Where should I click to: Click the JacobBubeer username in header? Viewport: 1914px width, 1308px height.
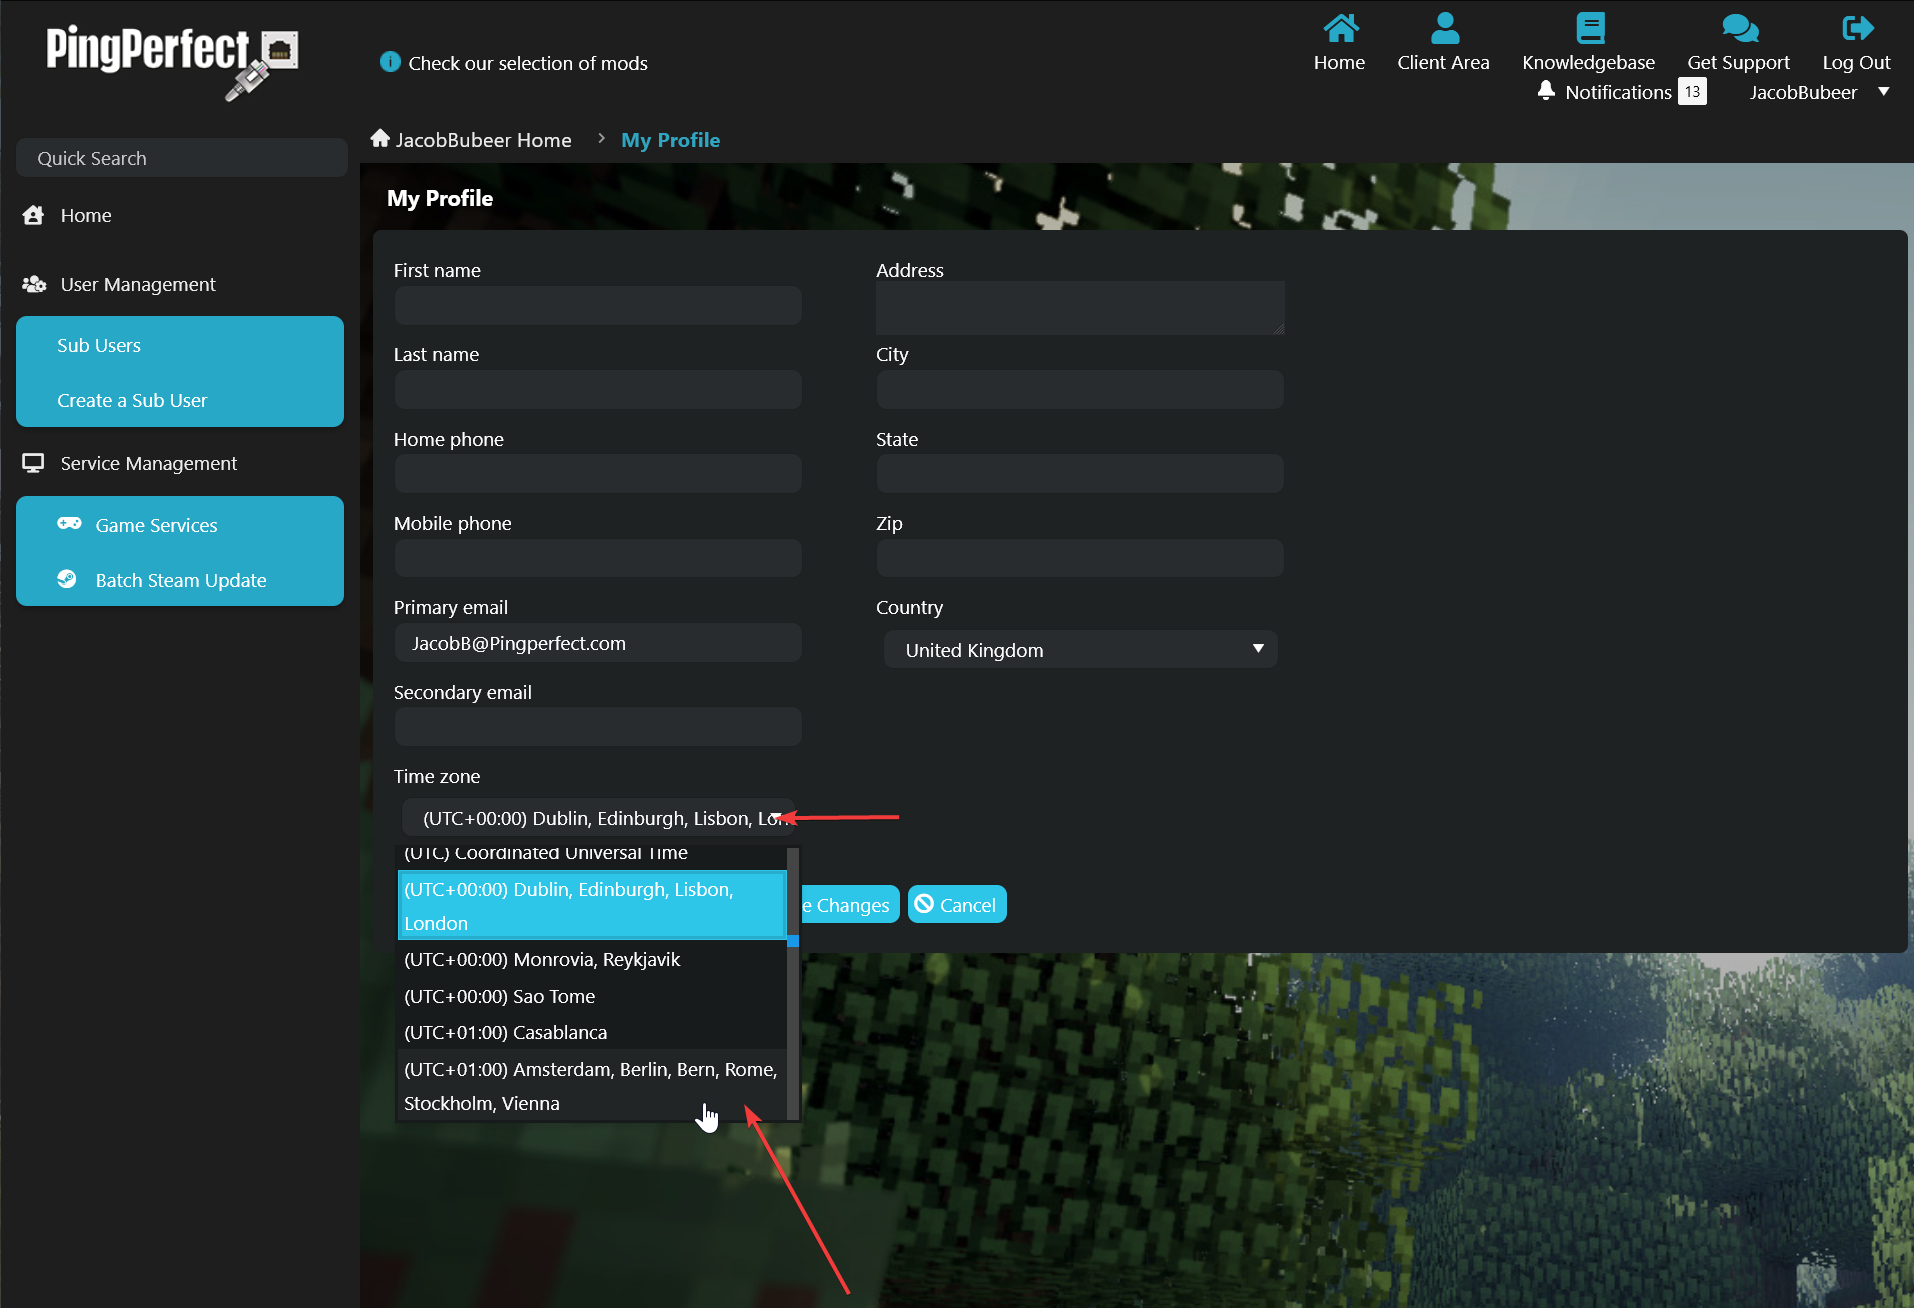click(x=1803, y=92)
